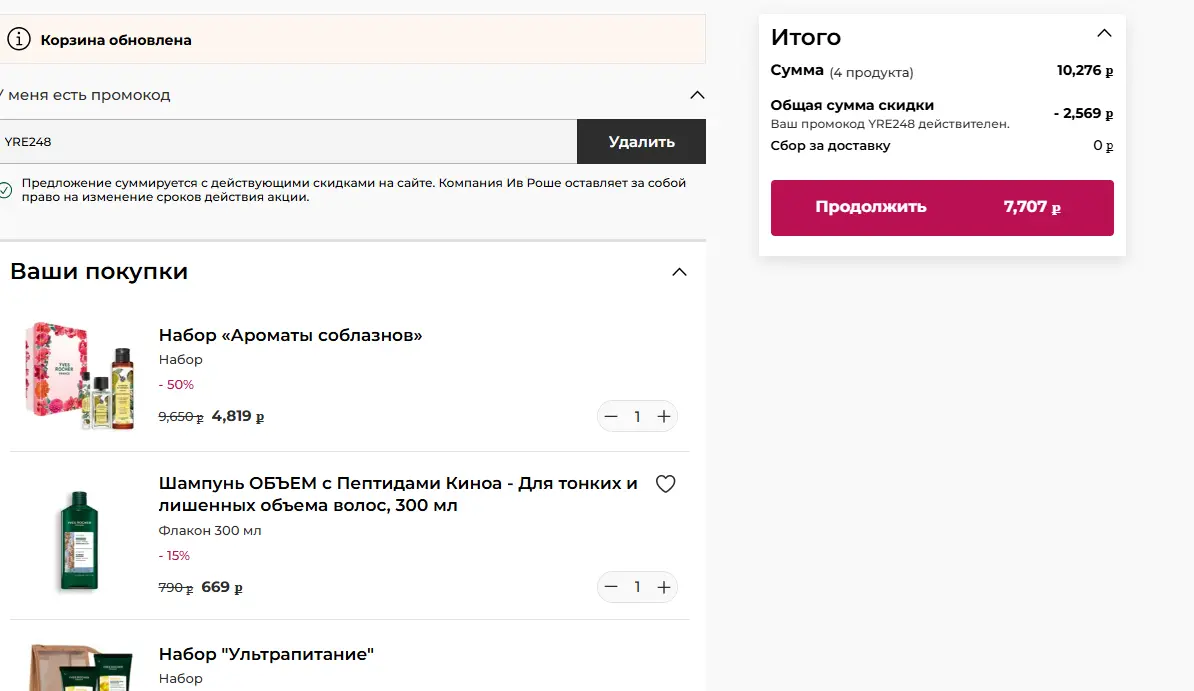The height and width of the screenshot is (691, 1194).
Task: Open the Набор "Ультрапитание" product title
Action: 266,654
